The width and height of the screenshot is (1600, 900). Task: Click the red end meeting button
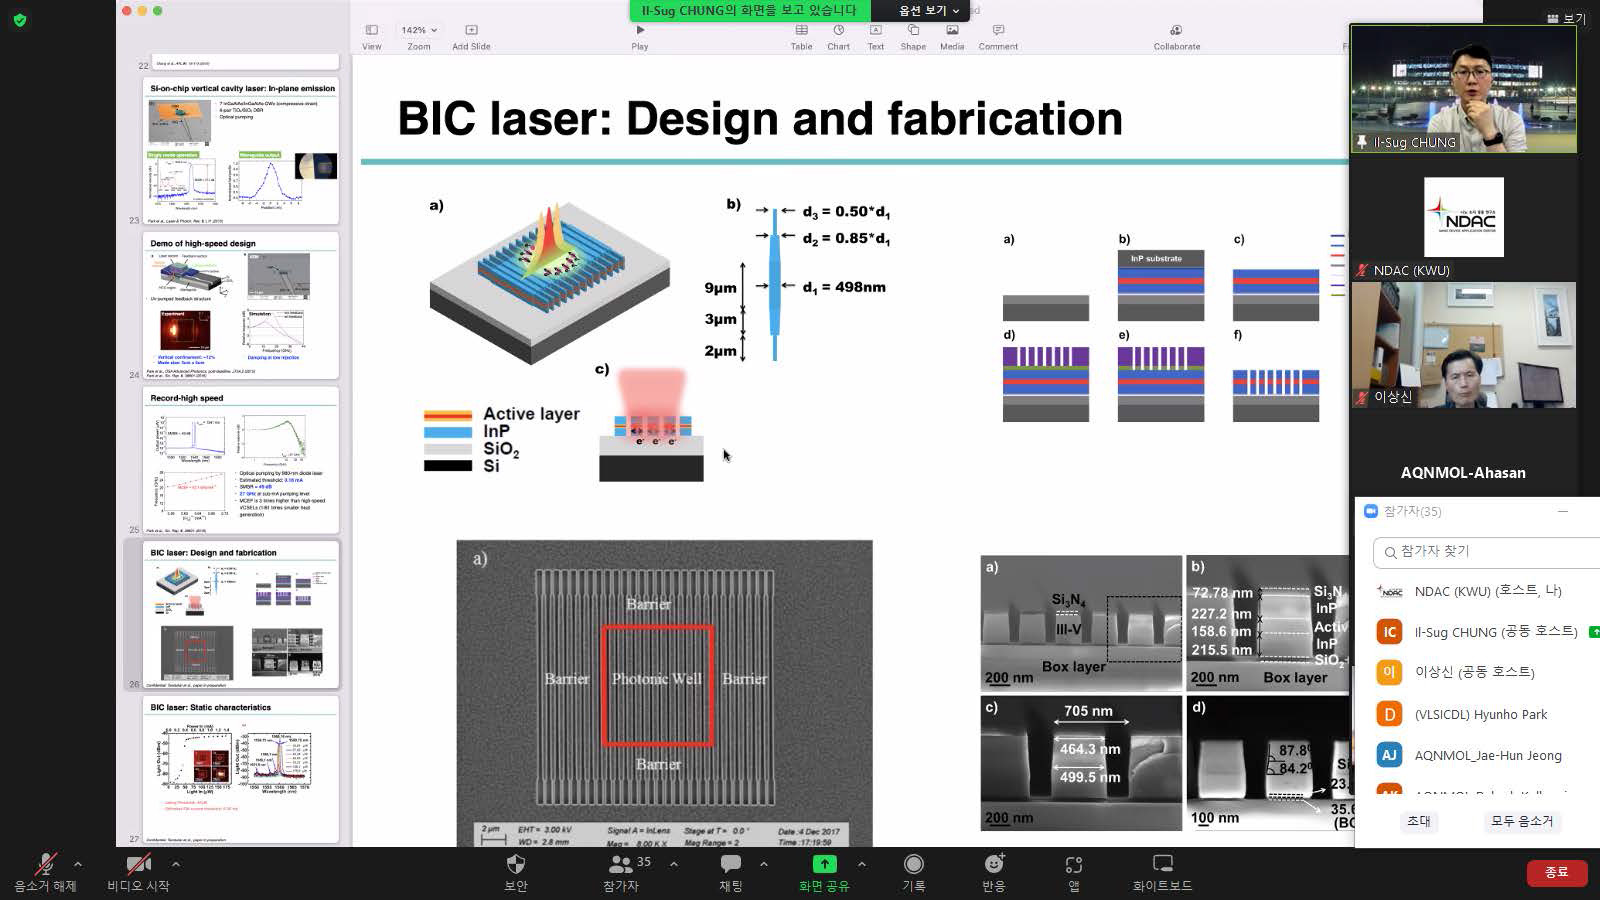[1556, 872]
